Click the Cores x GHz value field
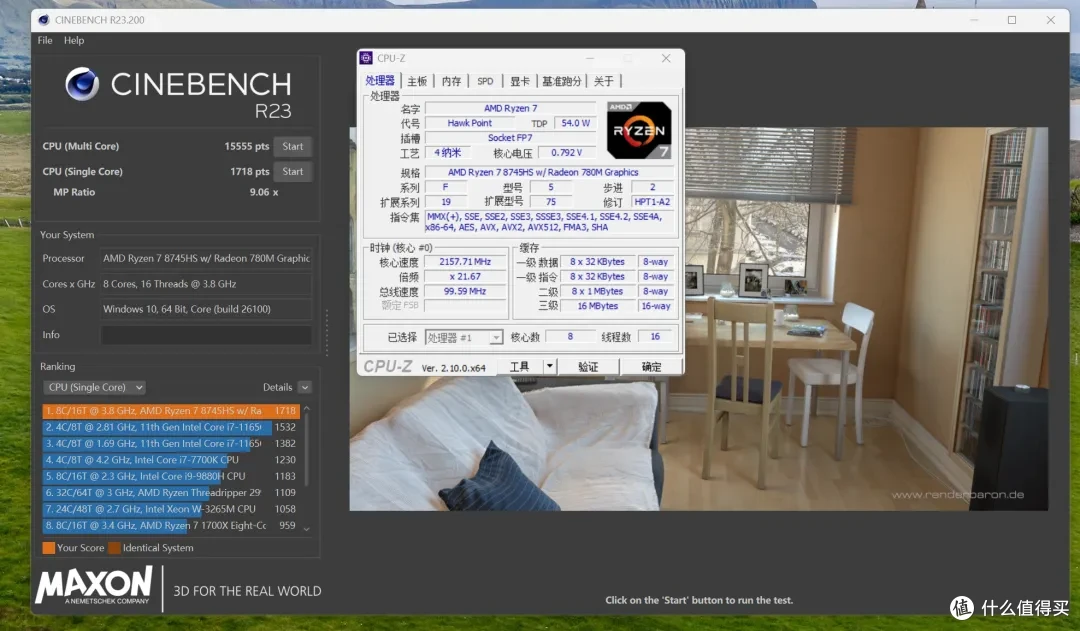 (x=206, y=284)
